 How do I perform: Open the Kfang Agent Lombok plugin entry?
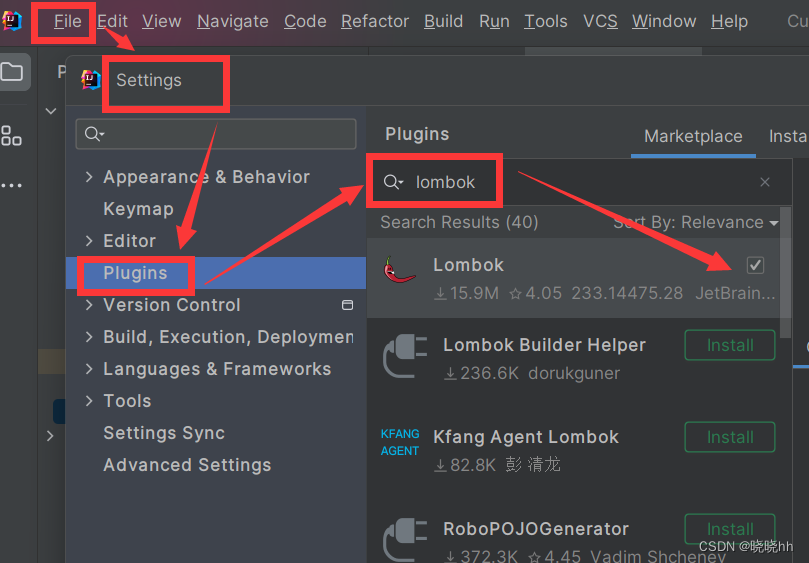pos(526,437)
